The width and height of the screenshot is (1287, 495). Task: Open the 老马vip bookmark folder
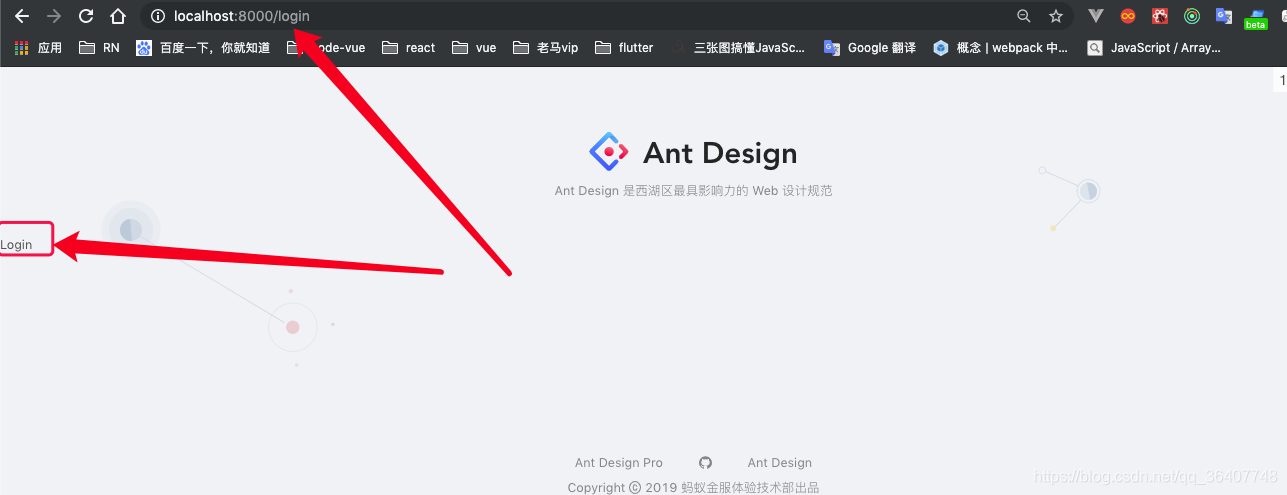point(545,47)
